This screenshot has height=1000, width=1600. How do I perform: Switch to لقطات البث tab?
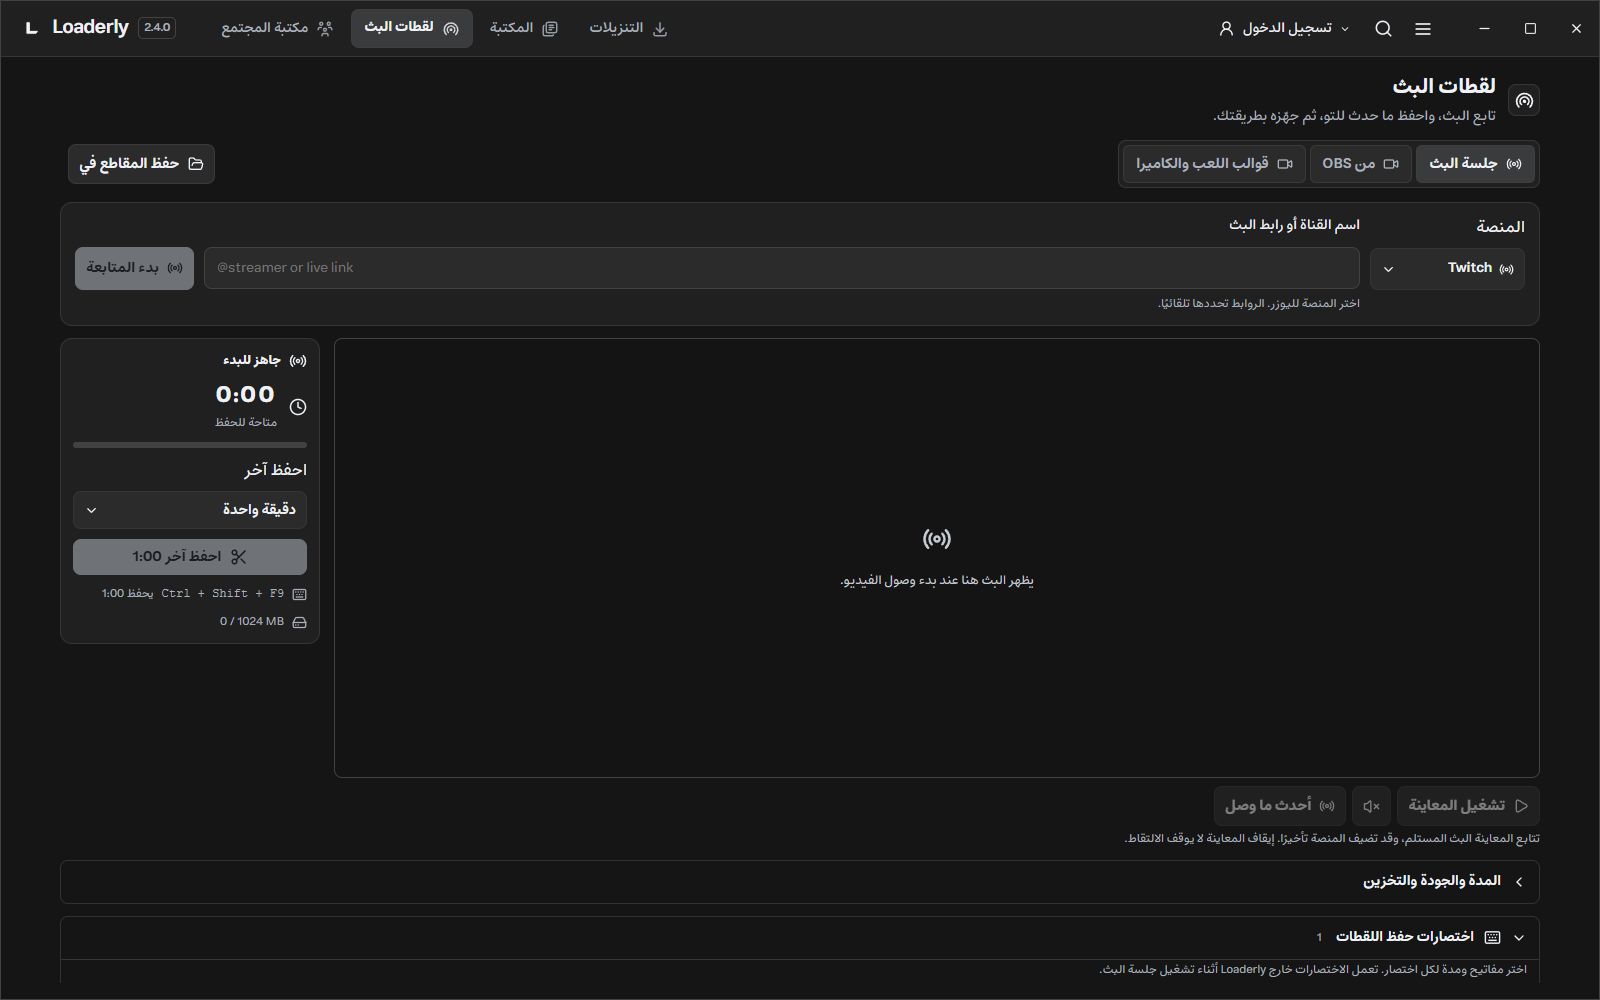tap(411, 28)
